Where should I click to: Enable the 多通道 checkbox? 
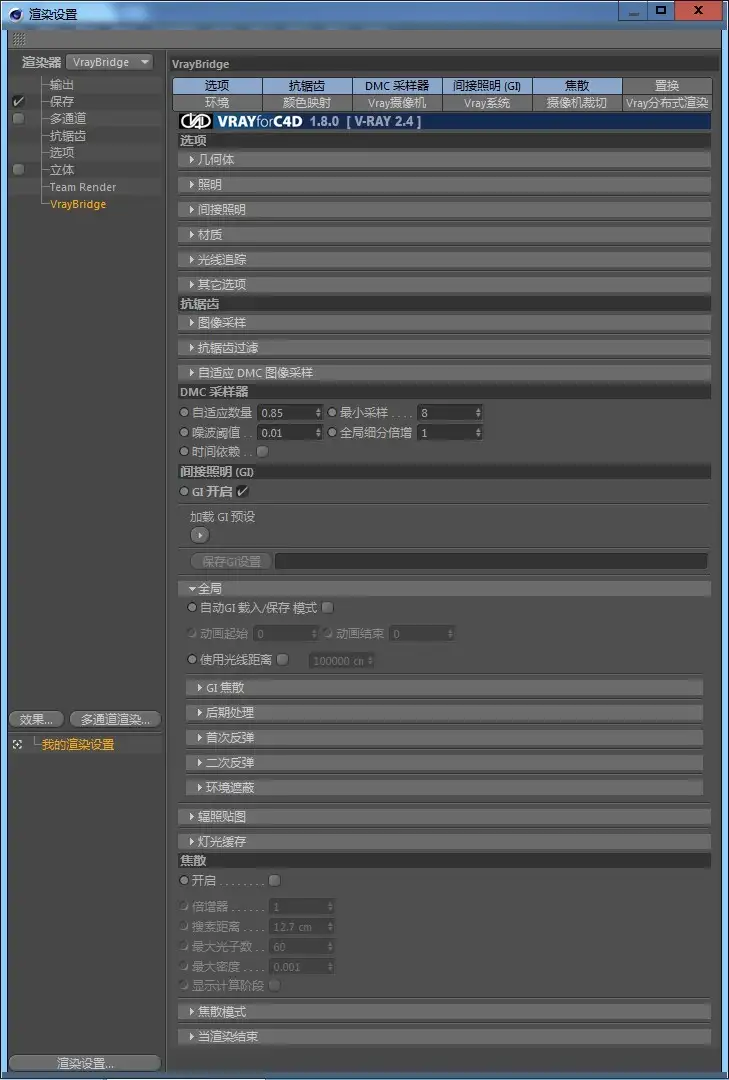(x=19, y=118)
